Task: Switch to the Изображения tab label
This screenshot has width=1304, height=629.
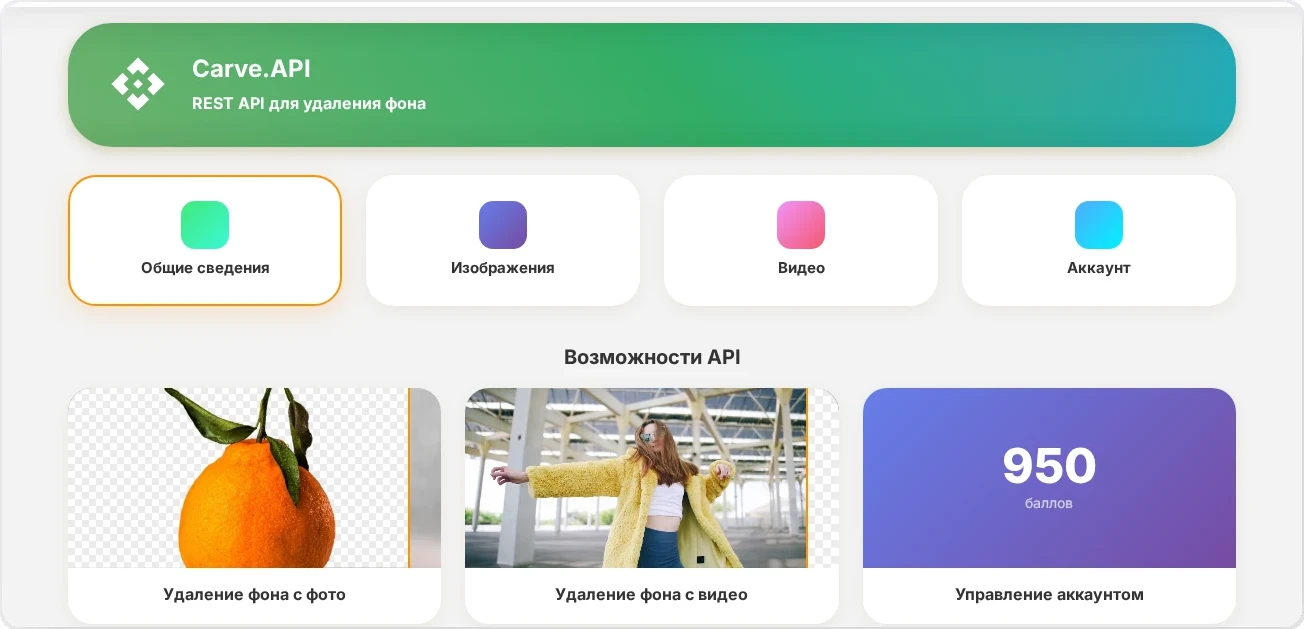Action: pos(503,268)
